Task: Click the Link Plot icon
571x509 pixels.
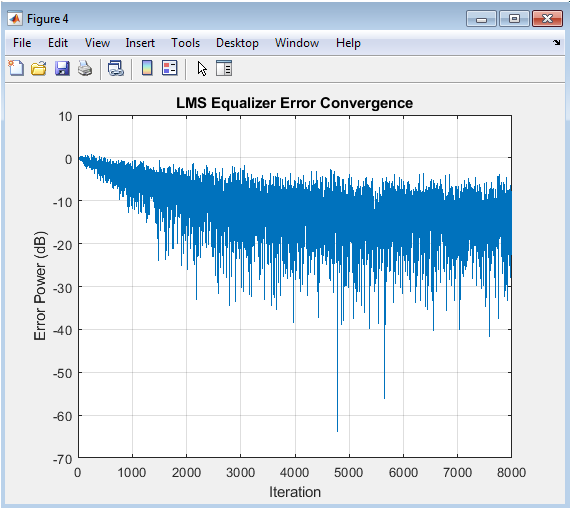Action: click(x=116, y=68)
